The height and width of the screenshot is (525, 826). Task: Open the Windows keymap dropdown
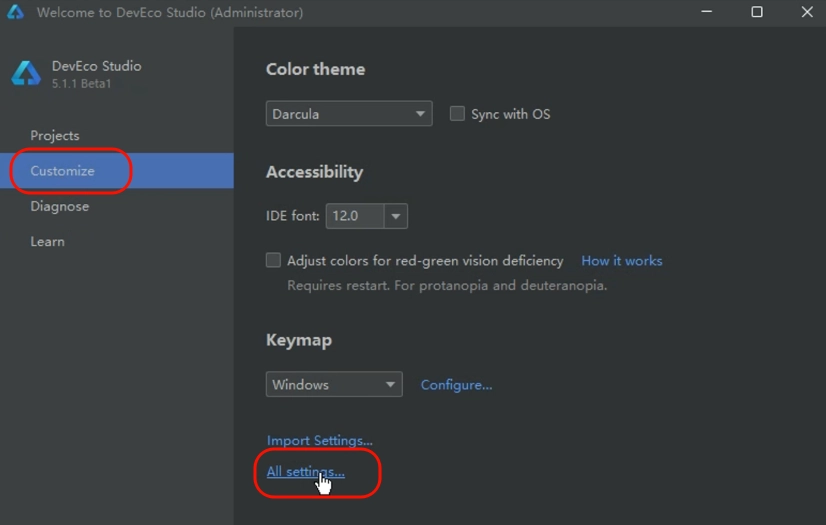pyautogui.click(x=334, y=384)
